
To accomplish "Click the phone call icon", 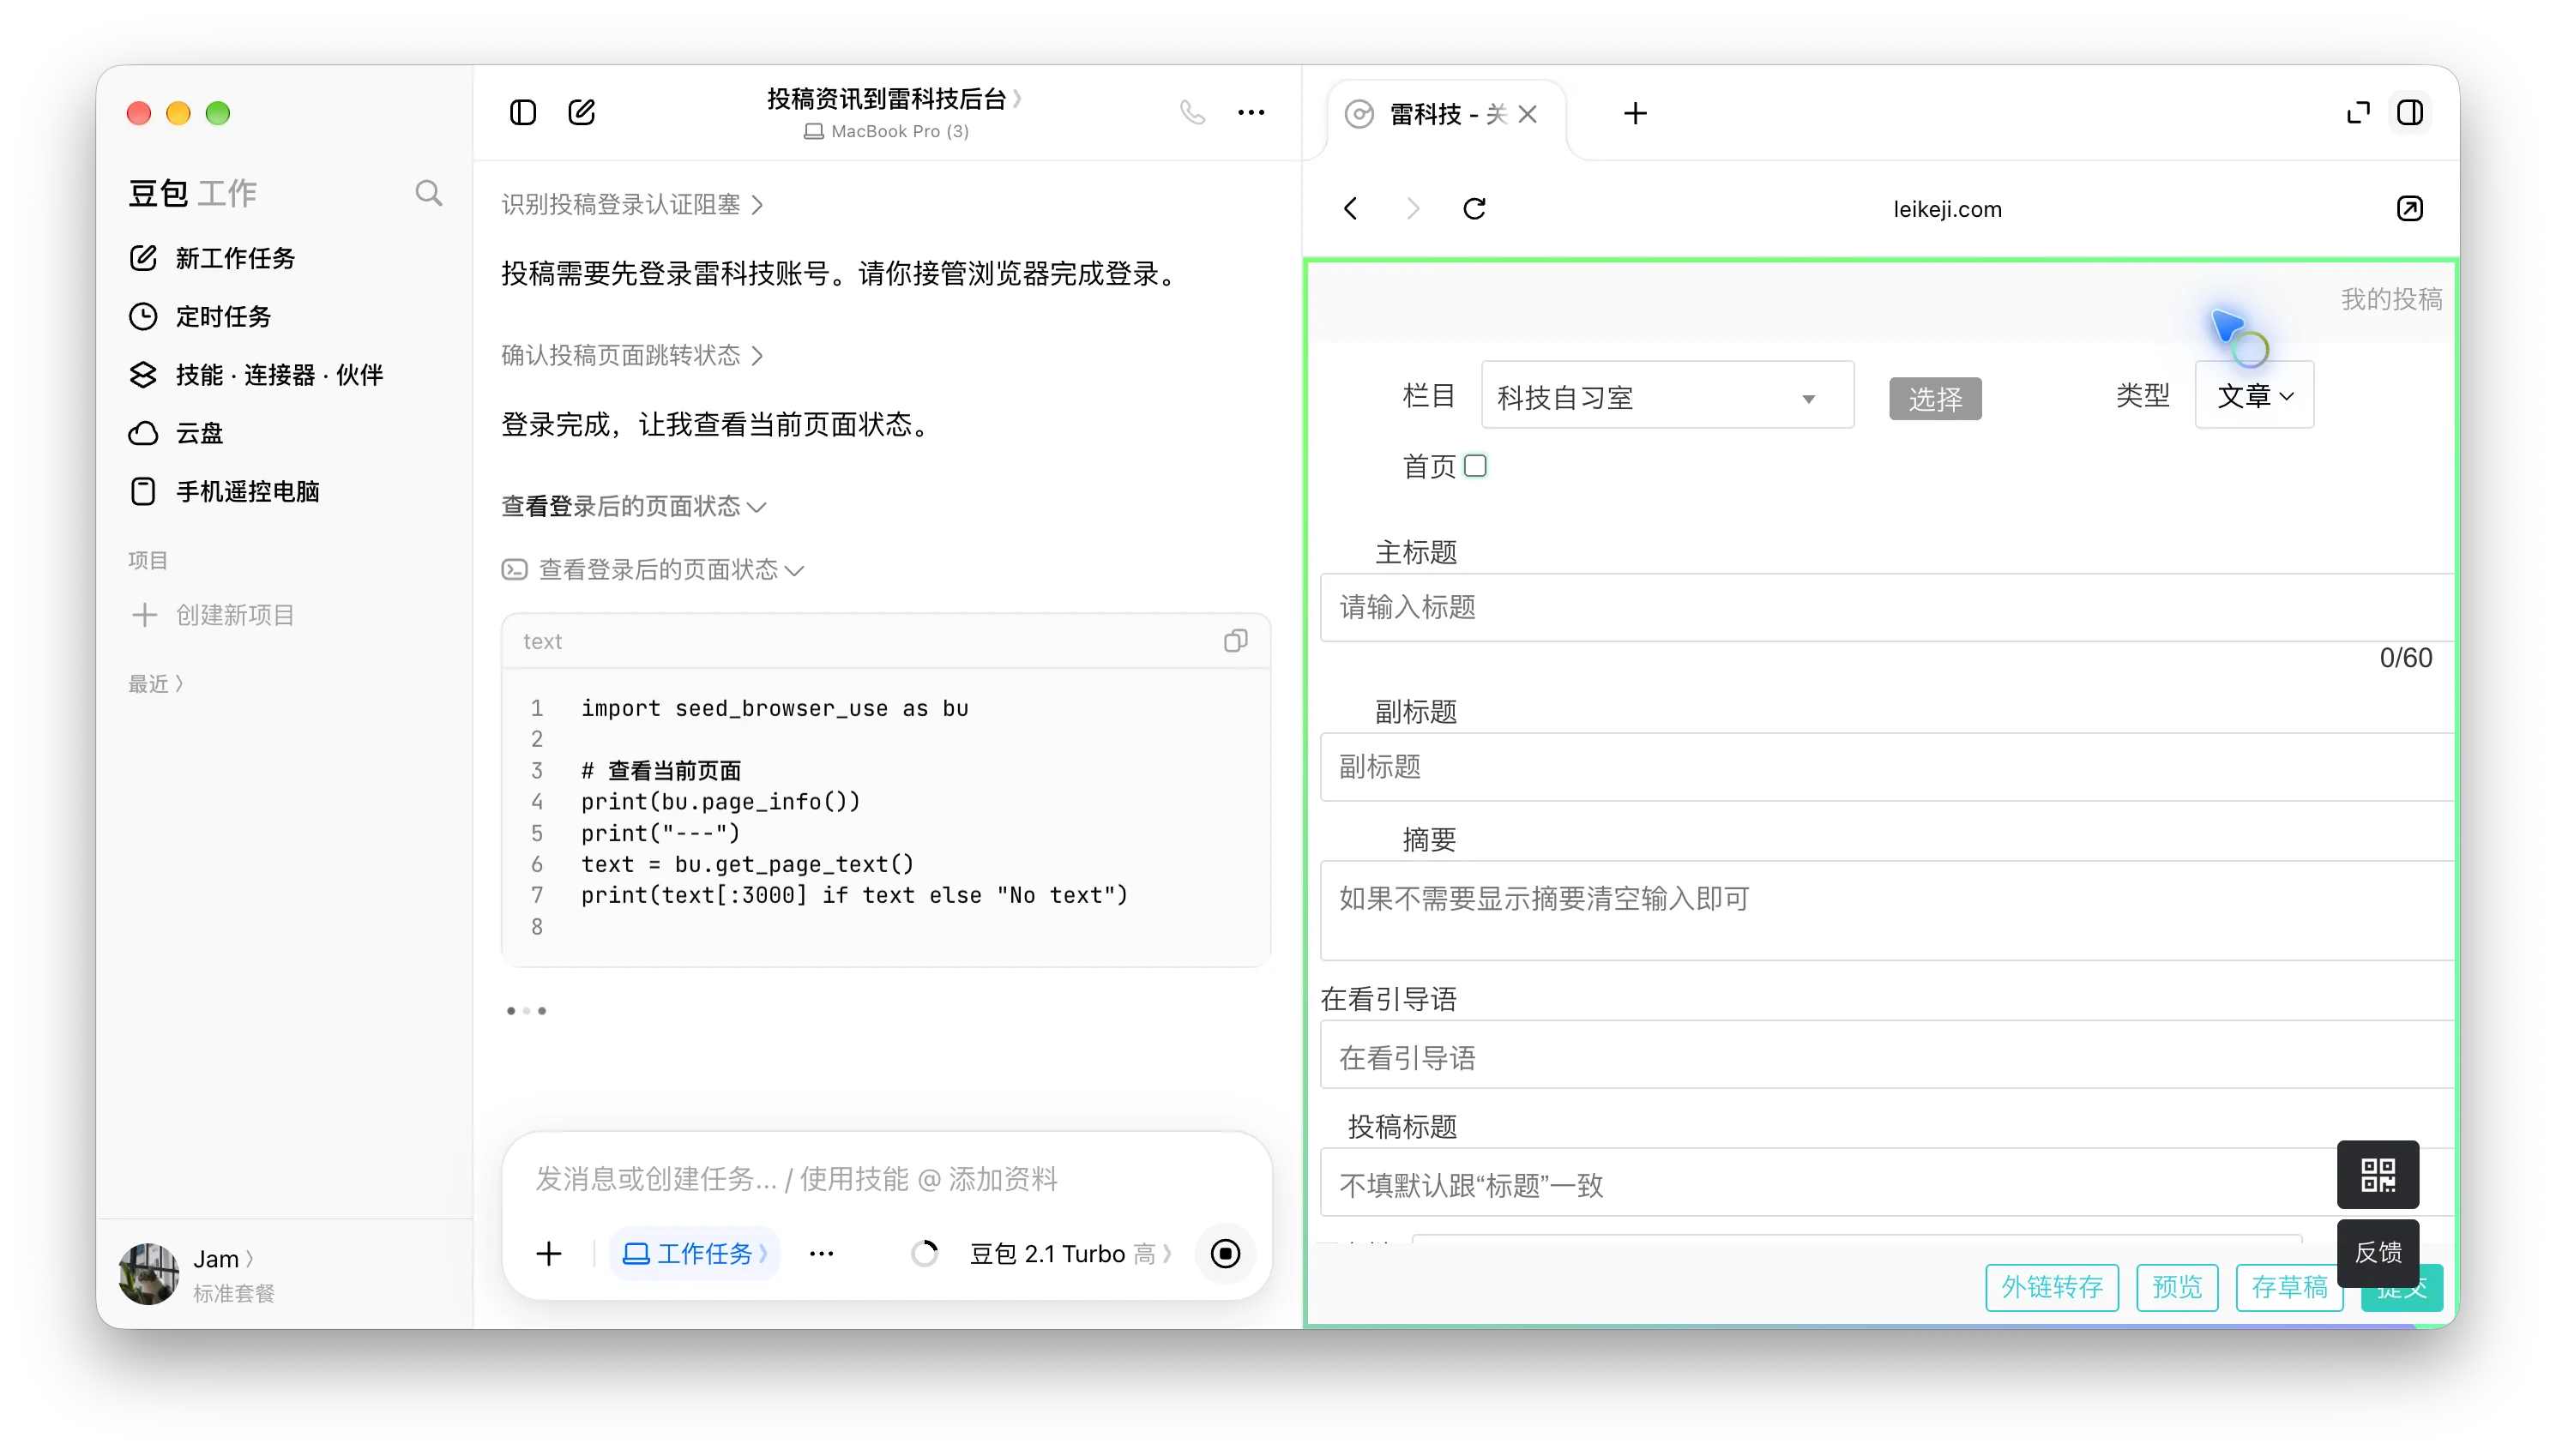I will pos(1192,112).
